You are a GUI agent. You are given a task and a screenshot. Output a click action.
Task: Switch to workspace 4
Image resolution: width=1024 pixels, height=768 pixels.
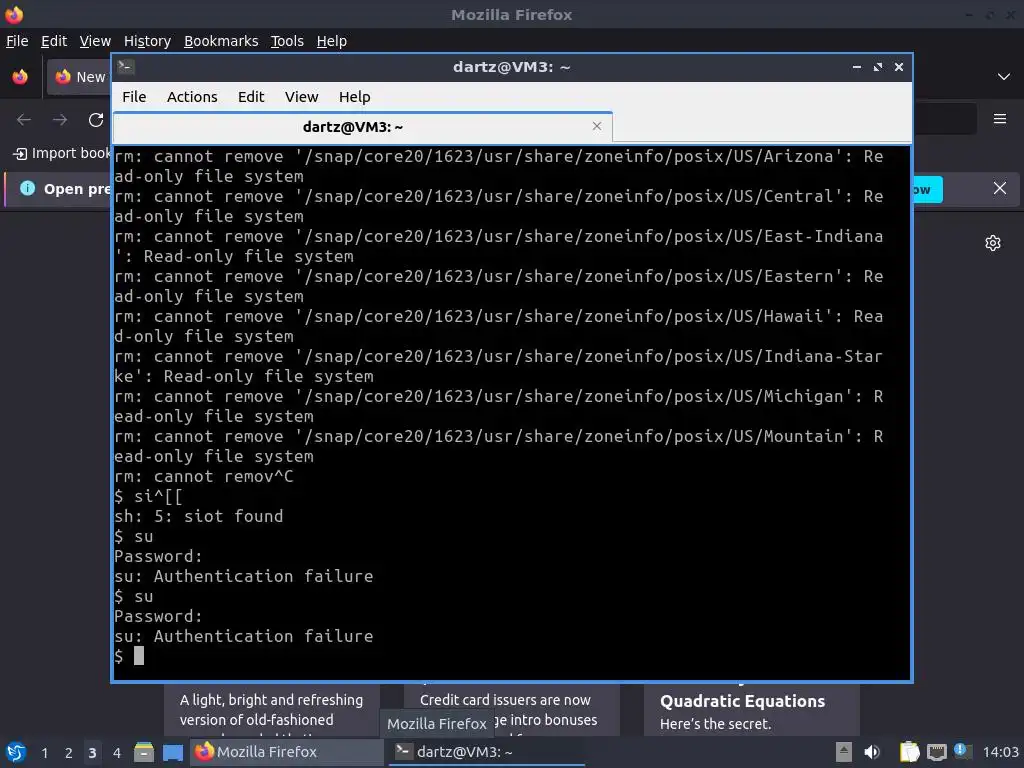pos(116,753)
